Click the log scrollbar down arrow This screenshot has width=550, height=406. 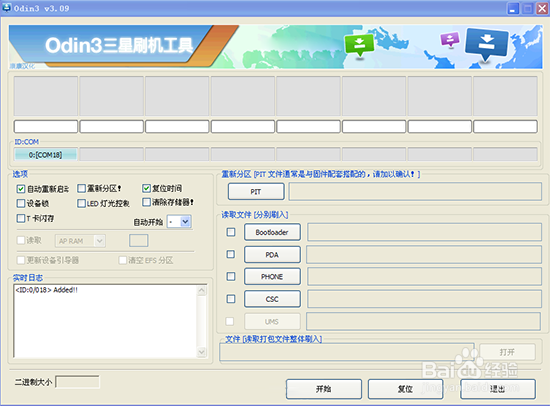point(202,352)
